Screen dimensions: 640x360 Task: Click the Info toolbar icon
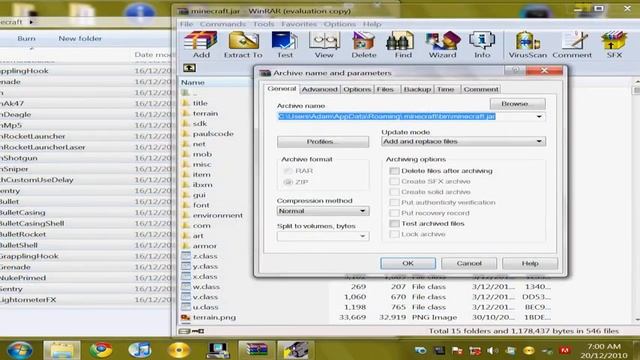[482, 44]
